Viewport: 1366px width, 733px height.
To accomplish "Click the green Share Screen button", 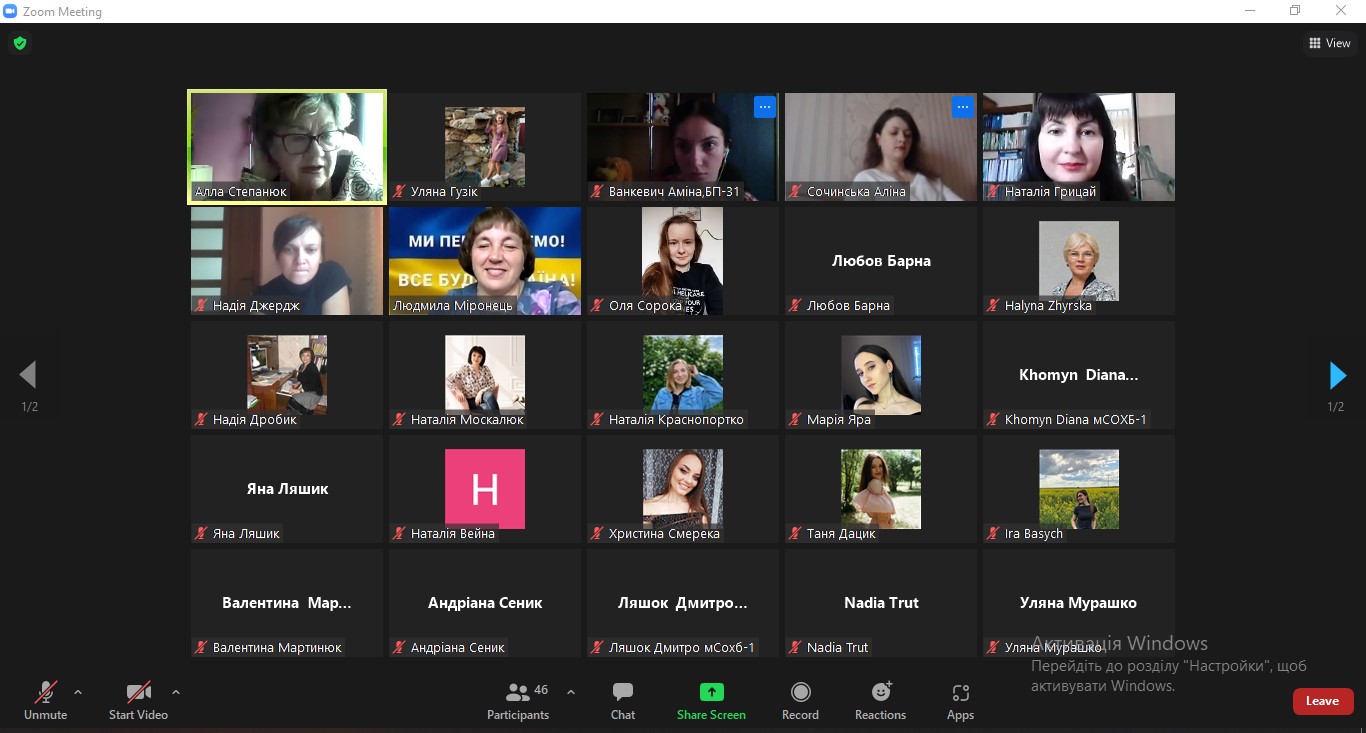I will tap(711, 700).
